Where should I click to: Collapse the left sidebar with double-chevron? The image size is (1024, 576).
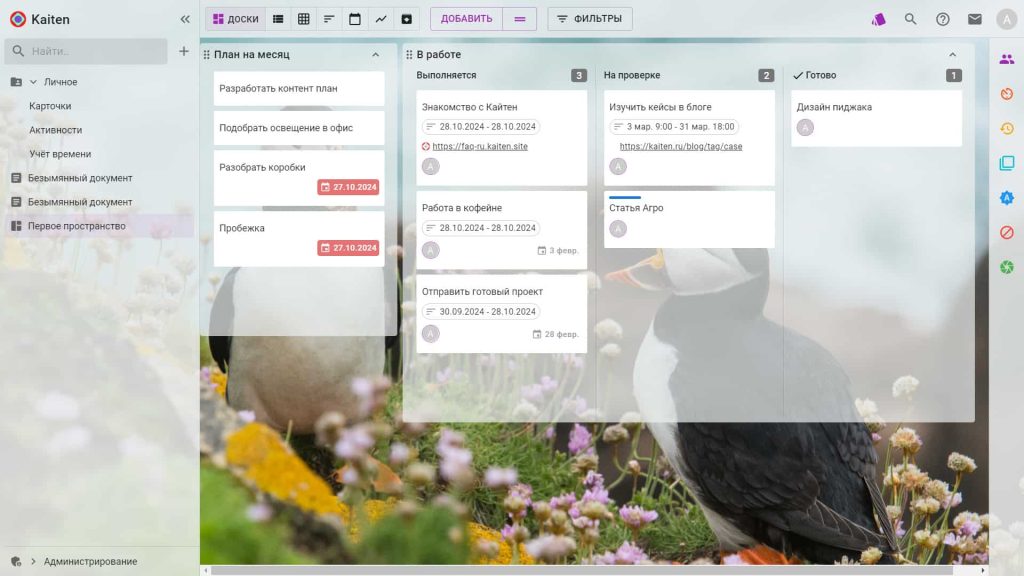point(185,19)
